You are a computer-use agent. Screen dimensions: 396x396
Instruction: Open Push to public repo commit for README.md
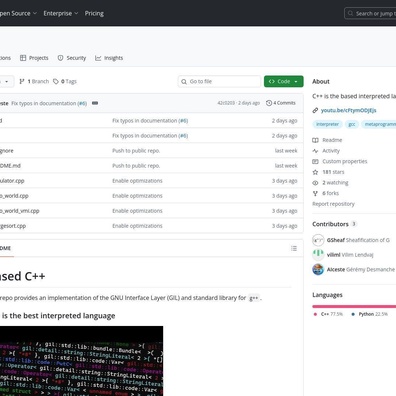pos(136,166)
